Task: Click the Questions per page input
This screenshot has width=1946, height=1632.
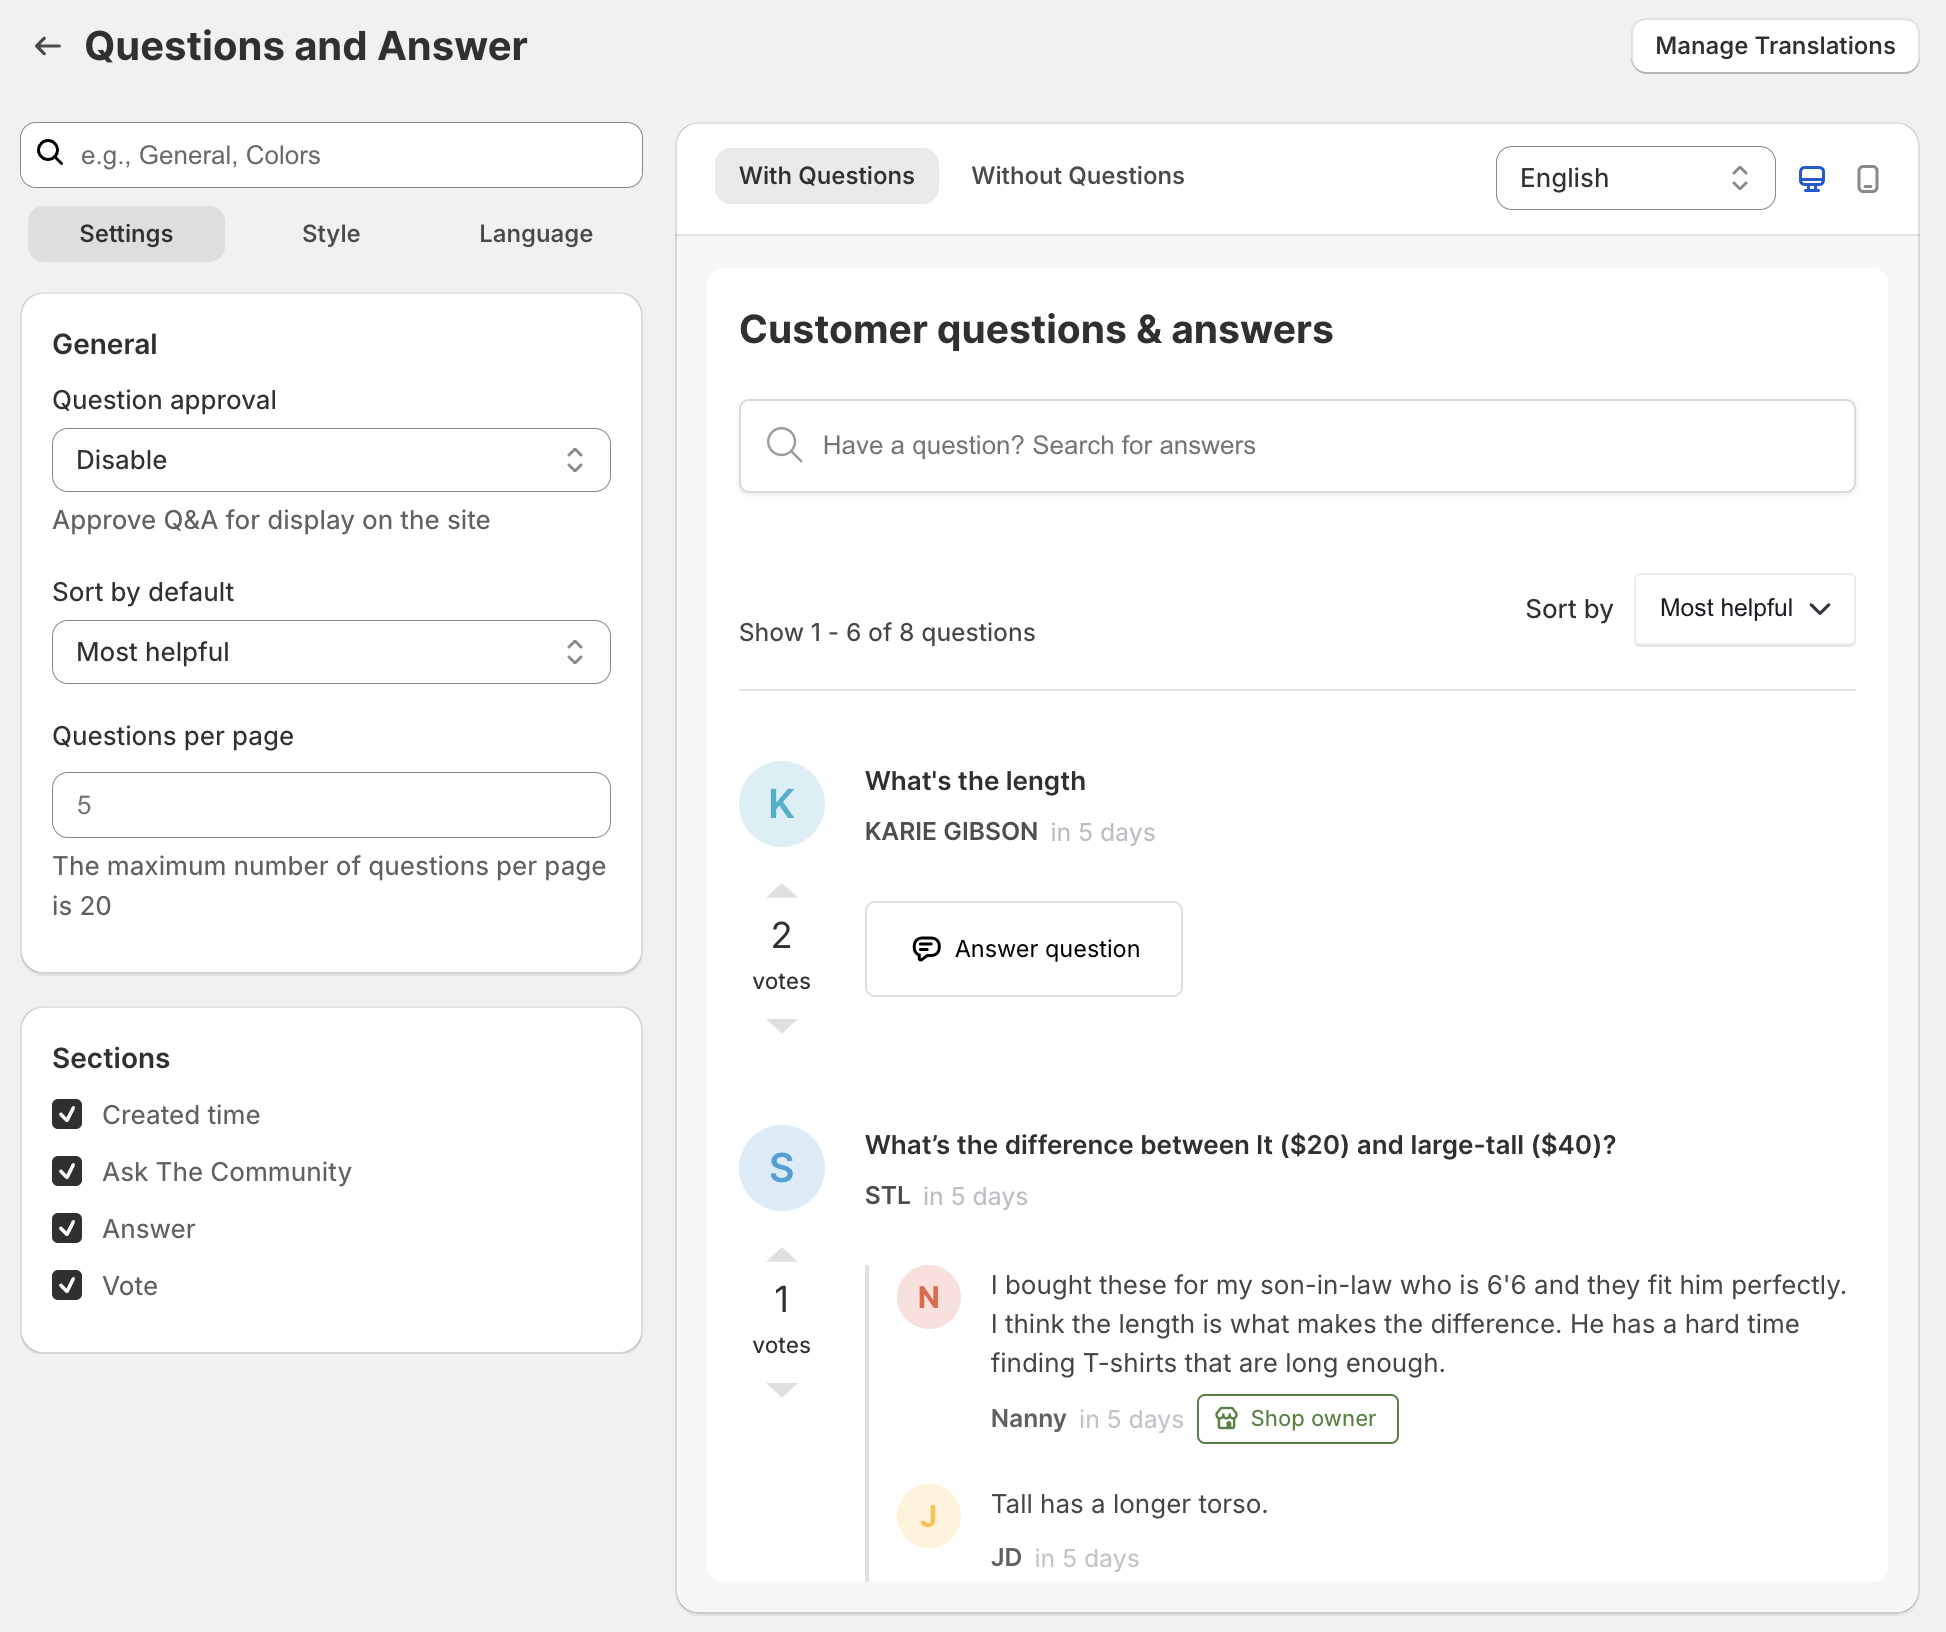Action: coord(331,805)
